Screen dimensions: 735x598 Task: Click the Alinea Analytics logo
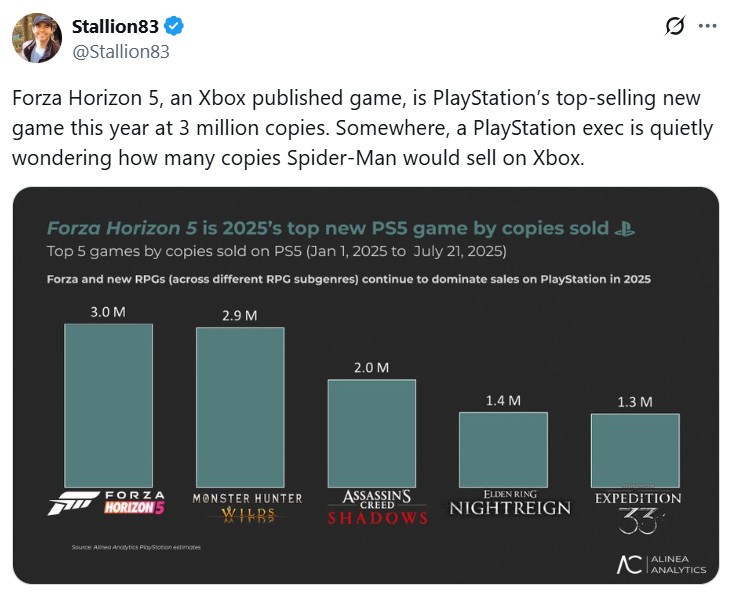[x=661, y=564]
